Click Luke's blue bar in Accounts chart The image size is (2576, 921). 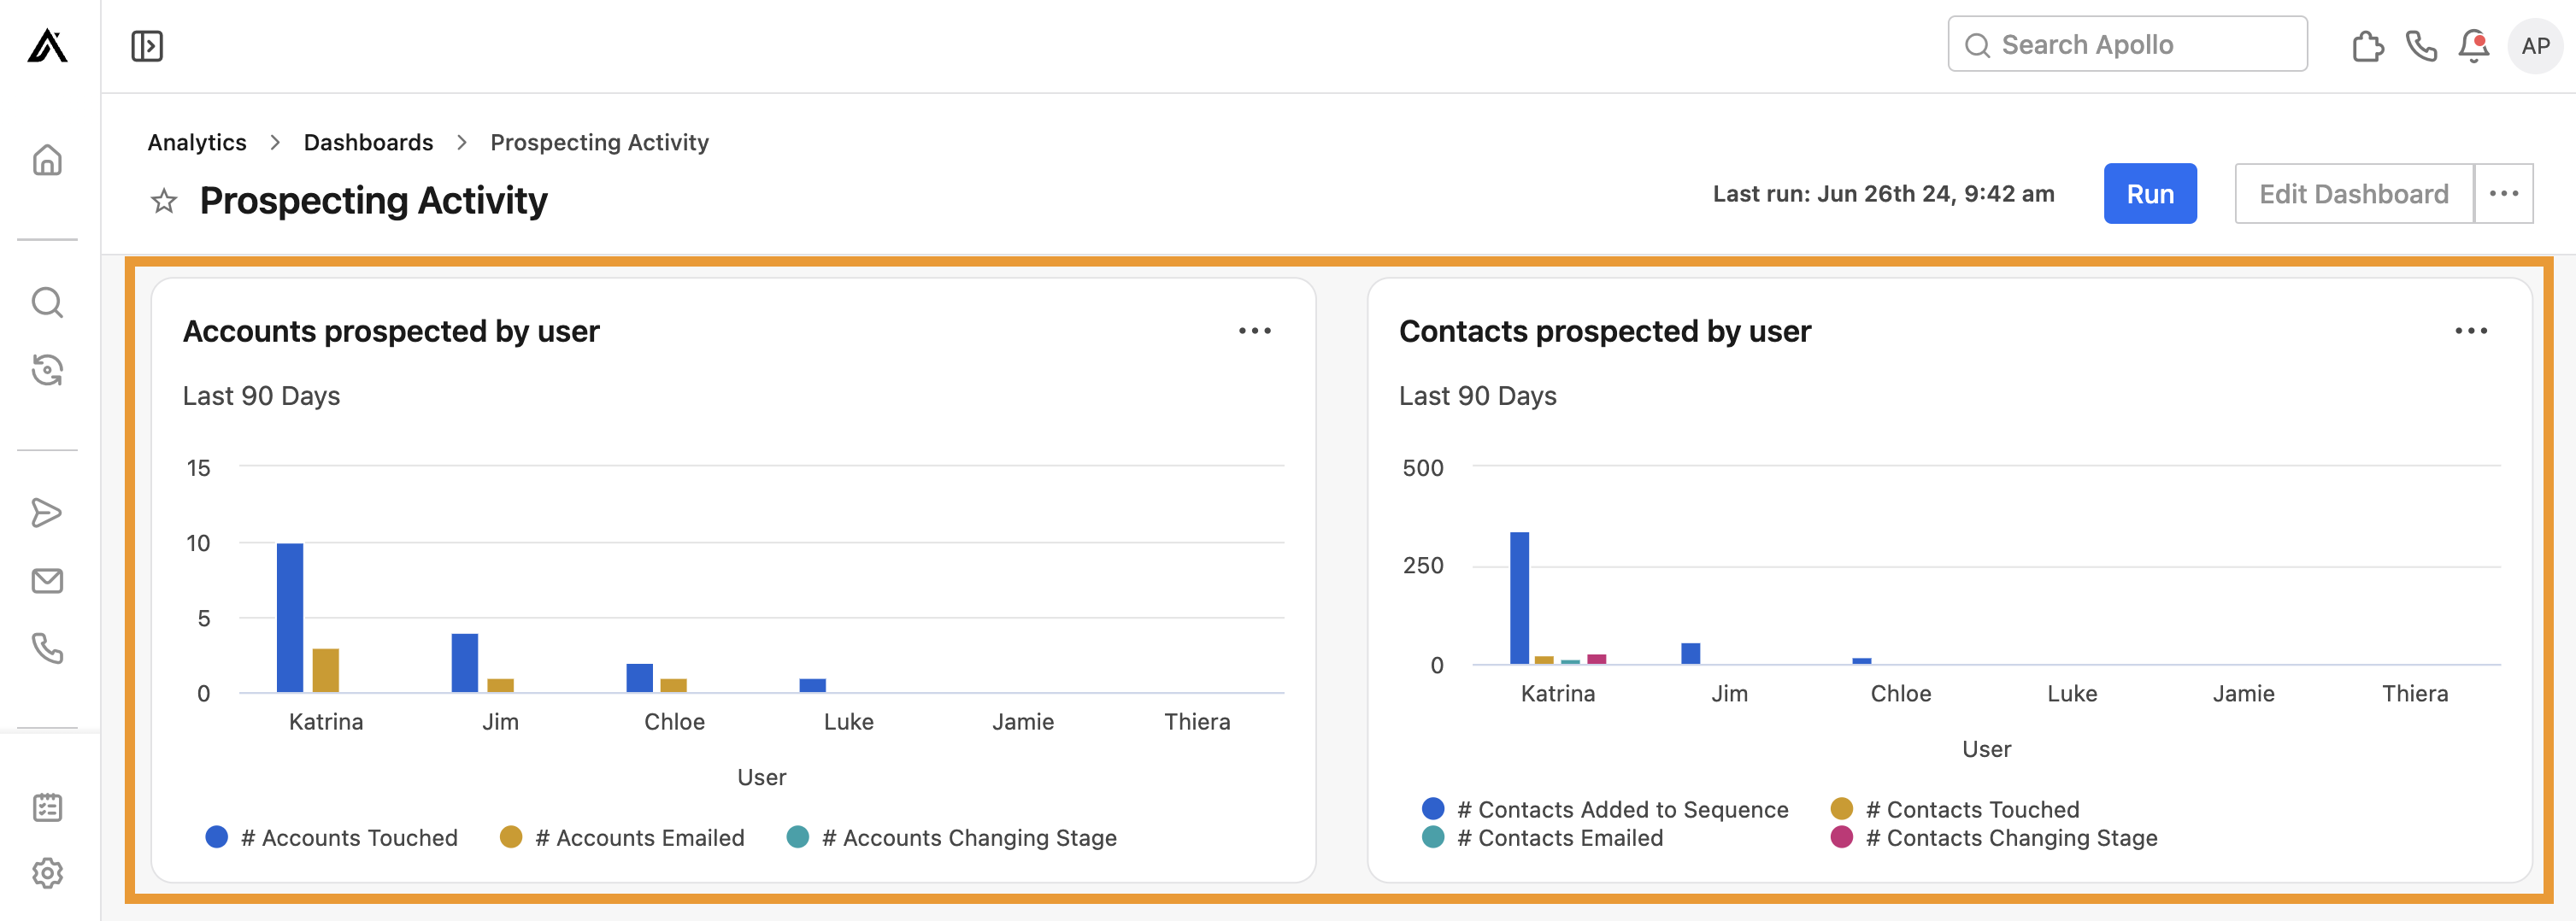click(x=813, y=686)
